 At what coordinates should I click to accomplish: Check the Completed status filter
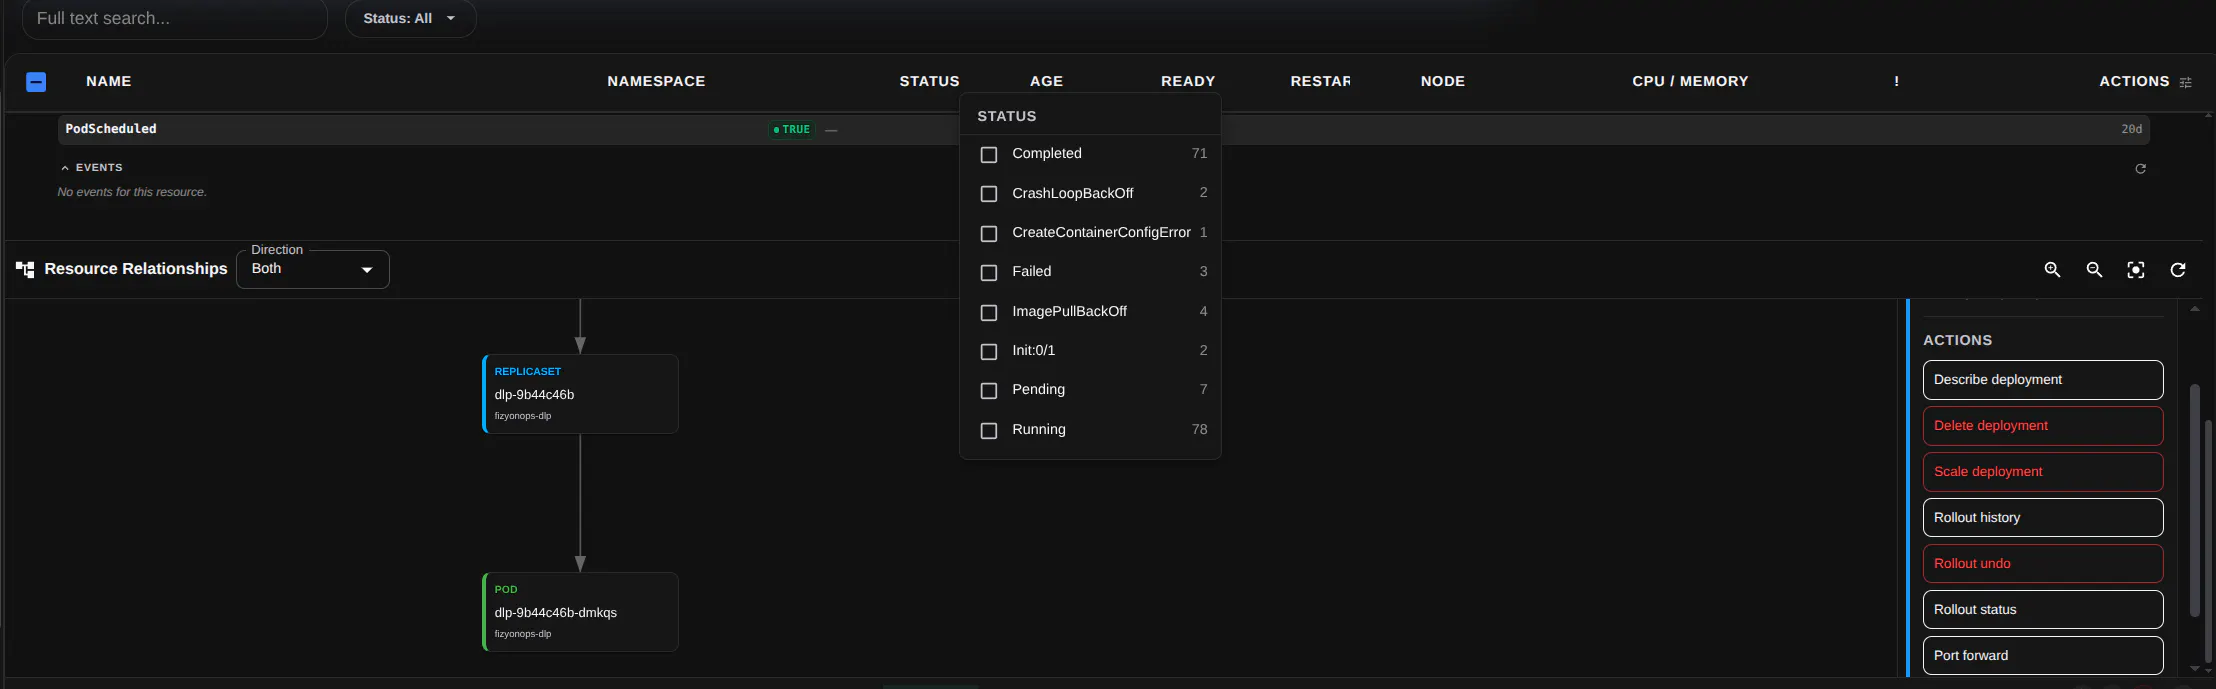989,154
